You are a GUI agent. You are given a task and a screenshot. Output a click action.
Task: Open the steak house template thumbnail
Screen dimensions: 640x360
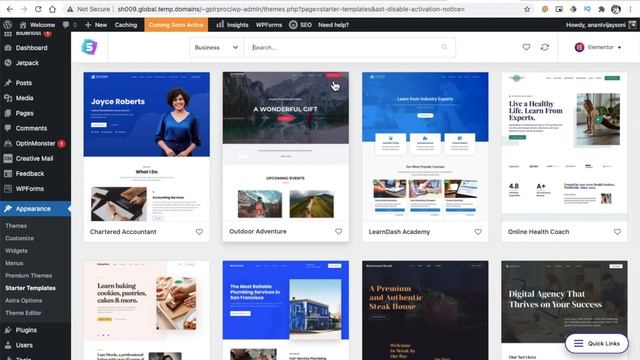point(425,310)
